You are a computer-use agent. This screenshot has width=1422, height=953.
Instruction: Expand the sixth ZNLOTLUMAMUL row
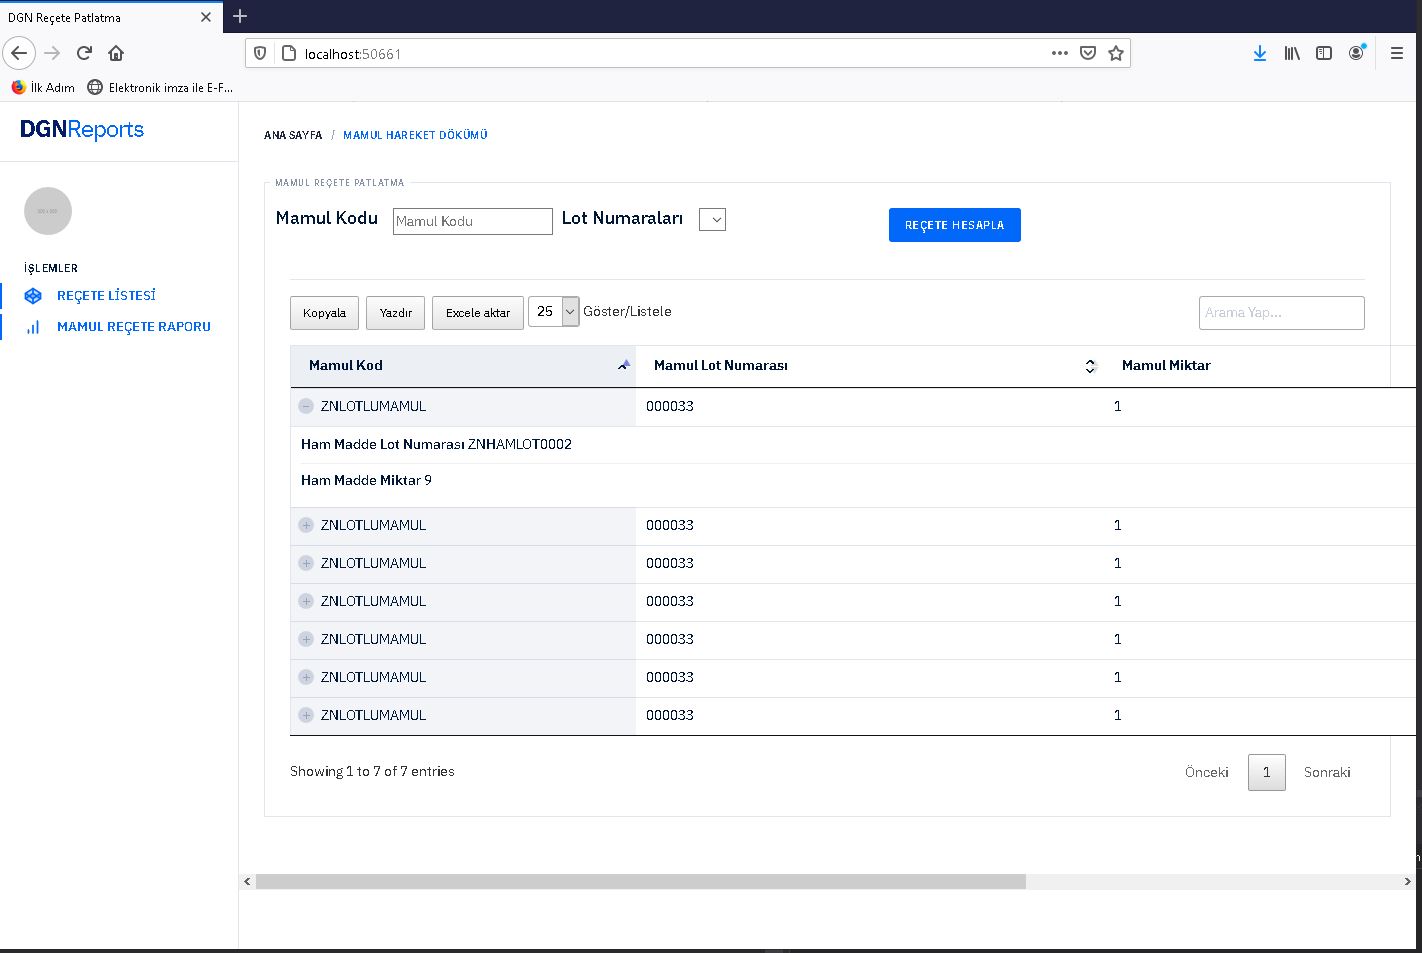tap(306, 677)
